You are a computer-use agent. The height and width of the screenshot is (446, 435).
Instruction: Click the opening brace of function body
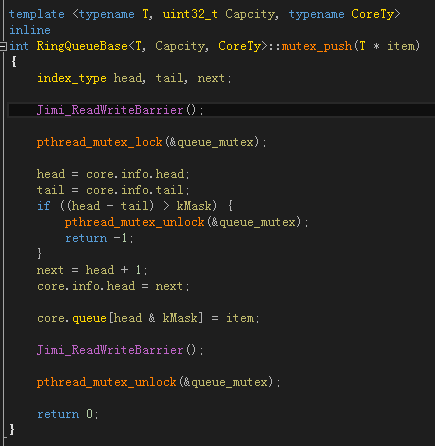[14, 62]
